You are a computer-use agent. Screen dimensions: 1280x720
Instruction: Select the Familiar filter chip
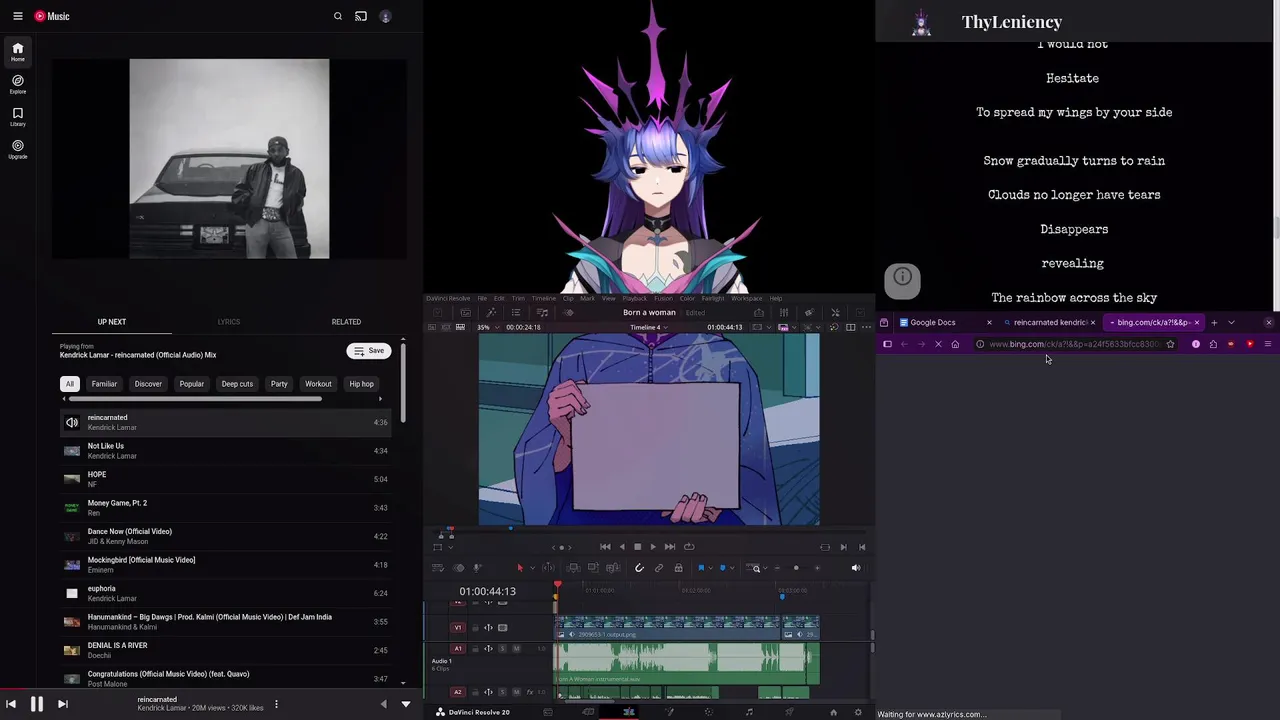(x=104, y=384)
